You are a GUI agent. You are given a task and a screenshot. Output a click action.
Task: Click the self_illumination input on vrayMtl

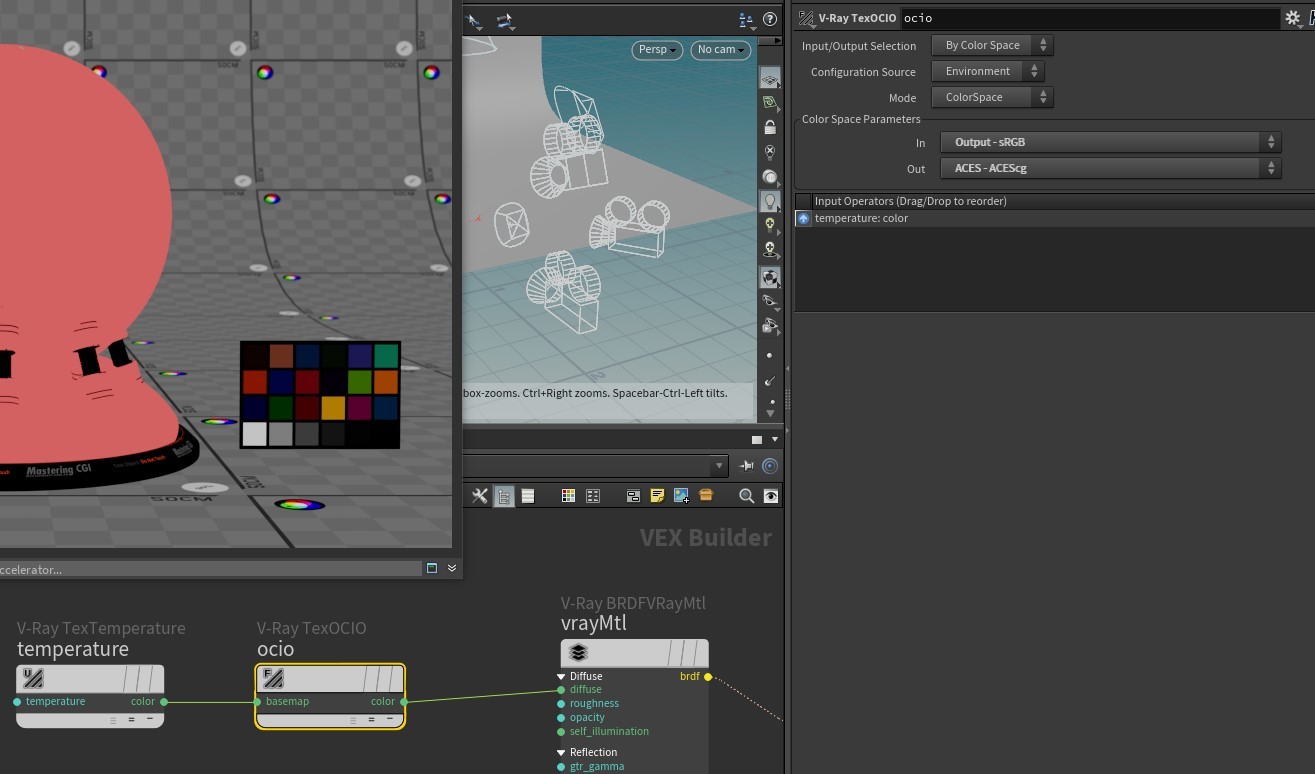561,732
